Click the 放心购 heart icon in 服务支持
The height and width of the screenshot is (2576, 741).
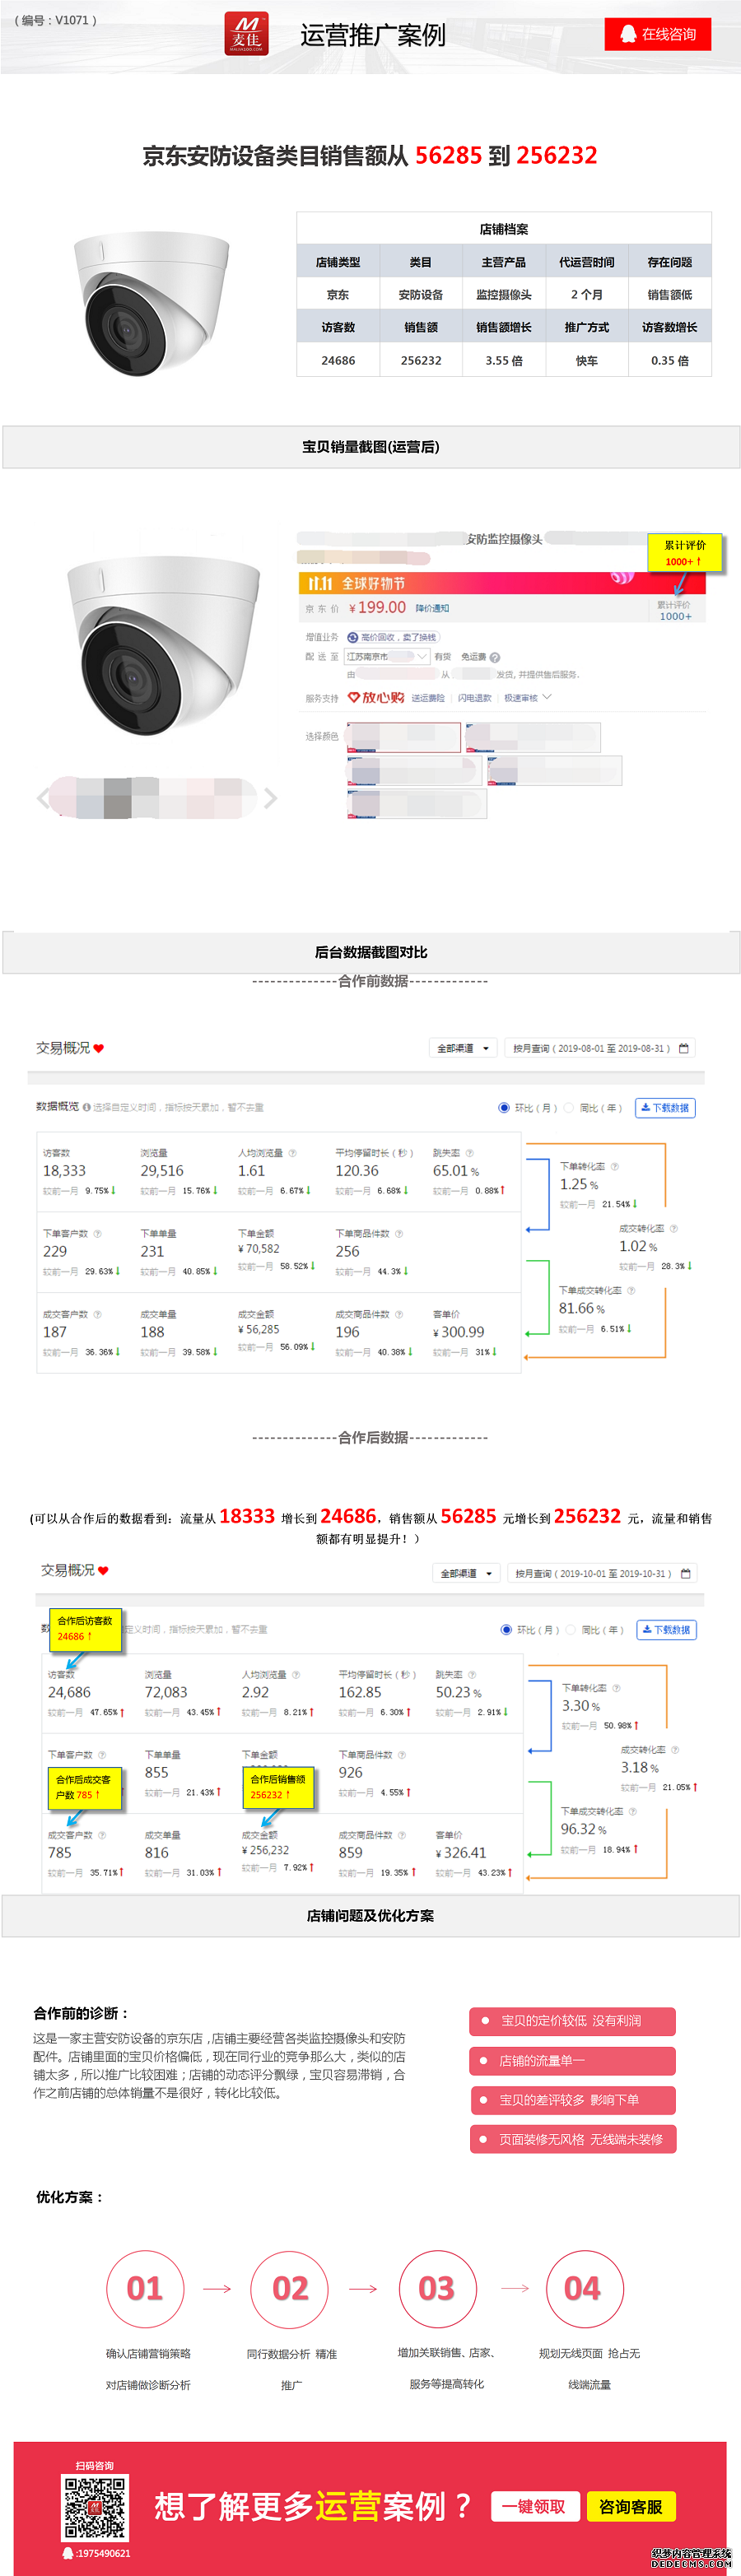354,697
